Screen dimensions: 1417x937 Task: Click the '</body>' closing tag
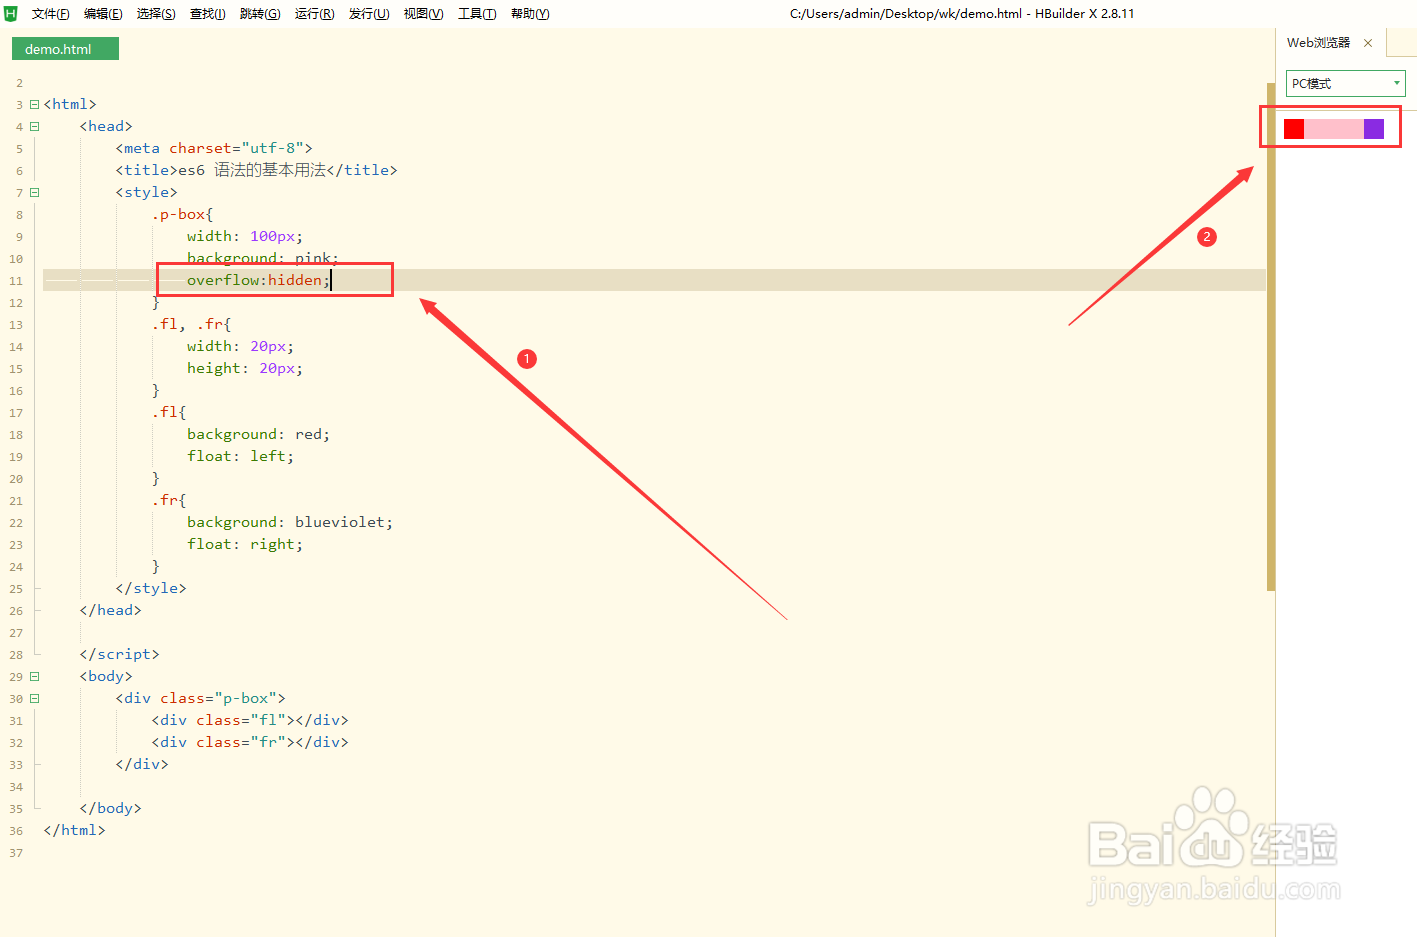pos(110,808)
